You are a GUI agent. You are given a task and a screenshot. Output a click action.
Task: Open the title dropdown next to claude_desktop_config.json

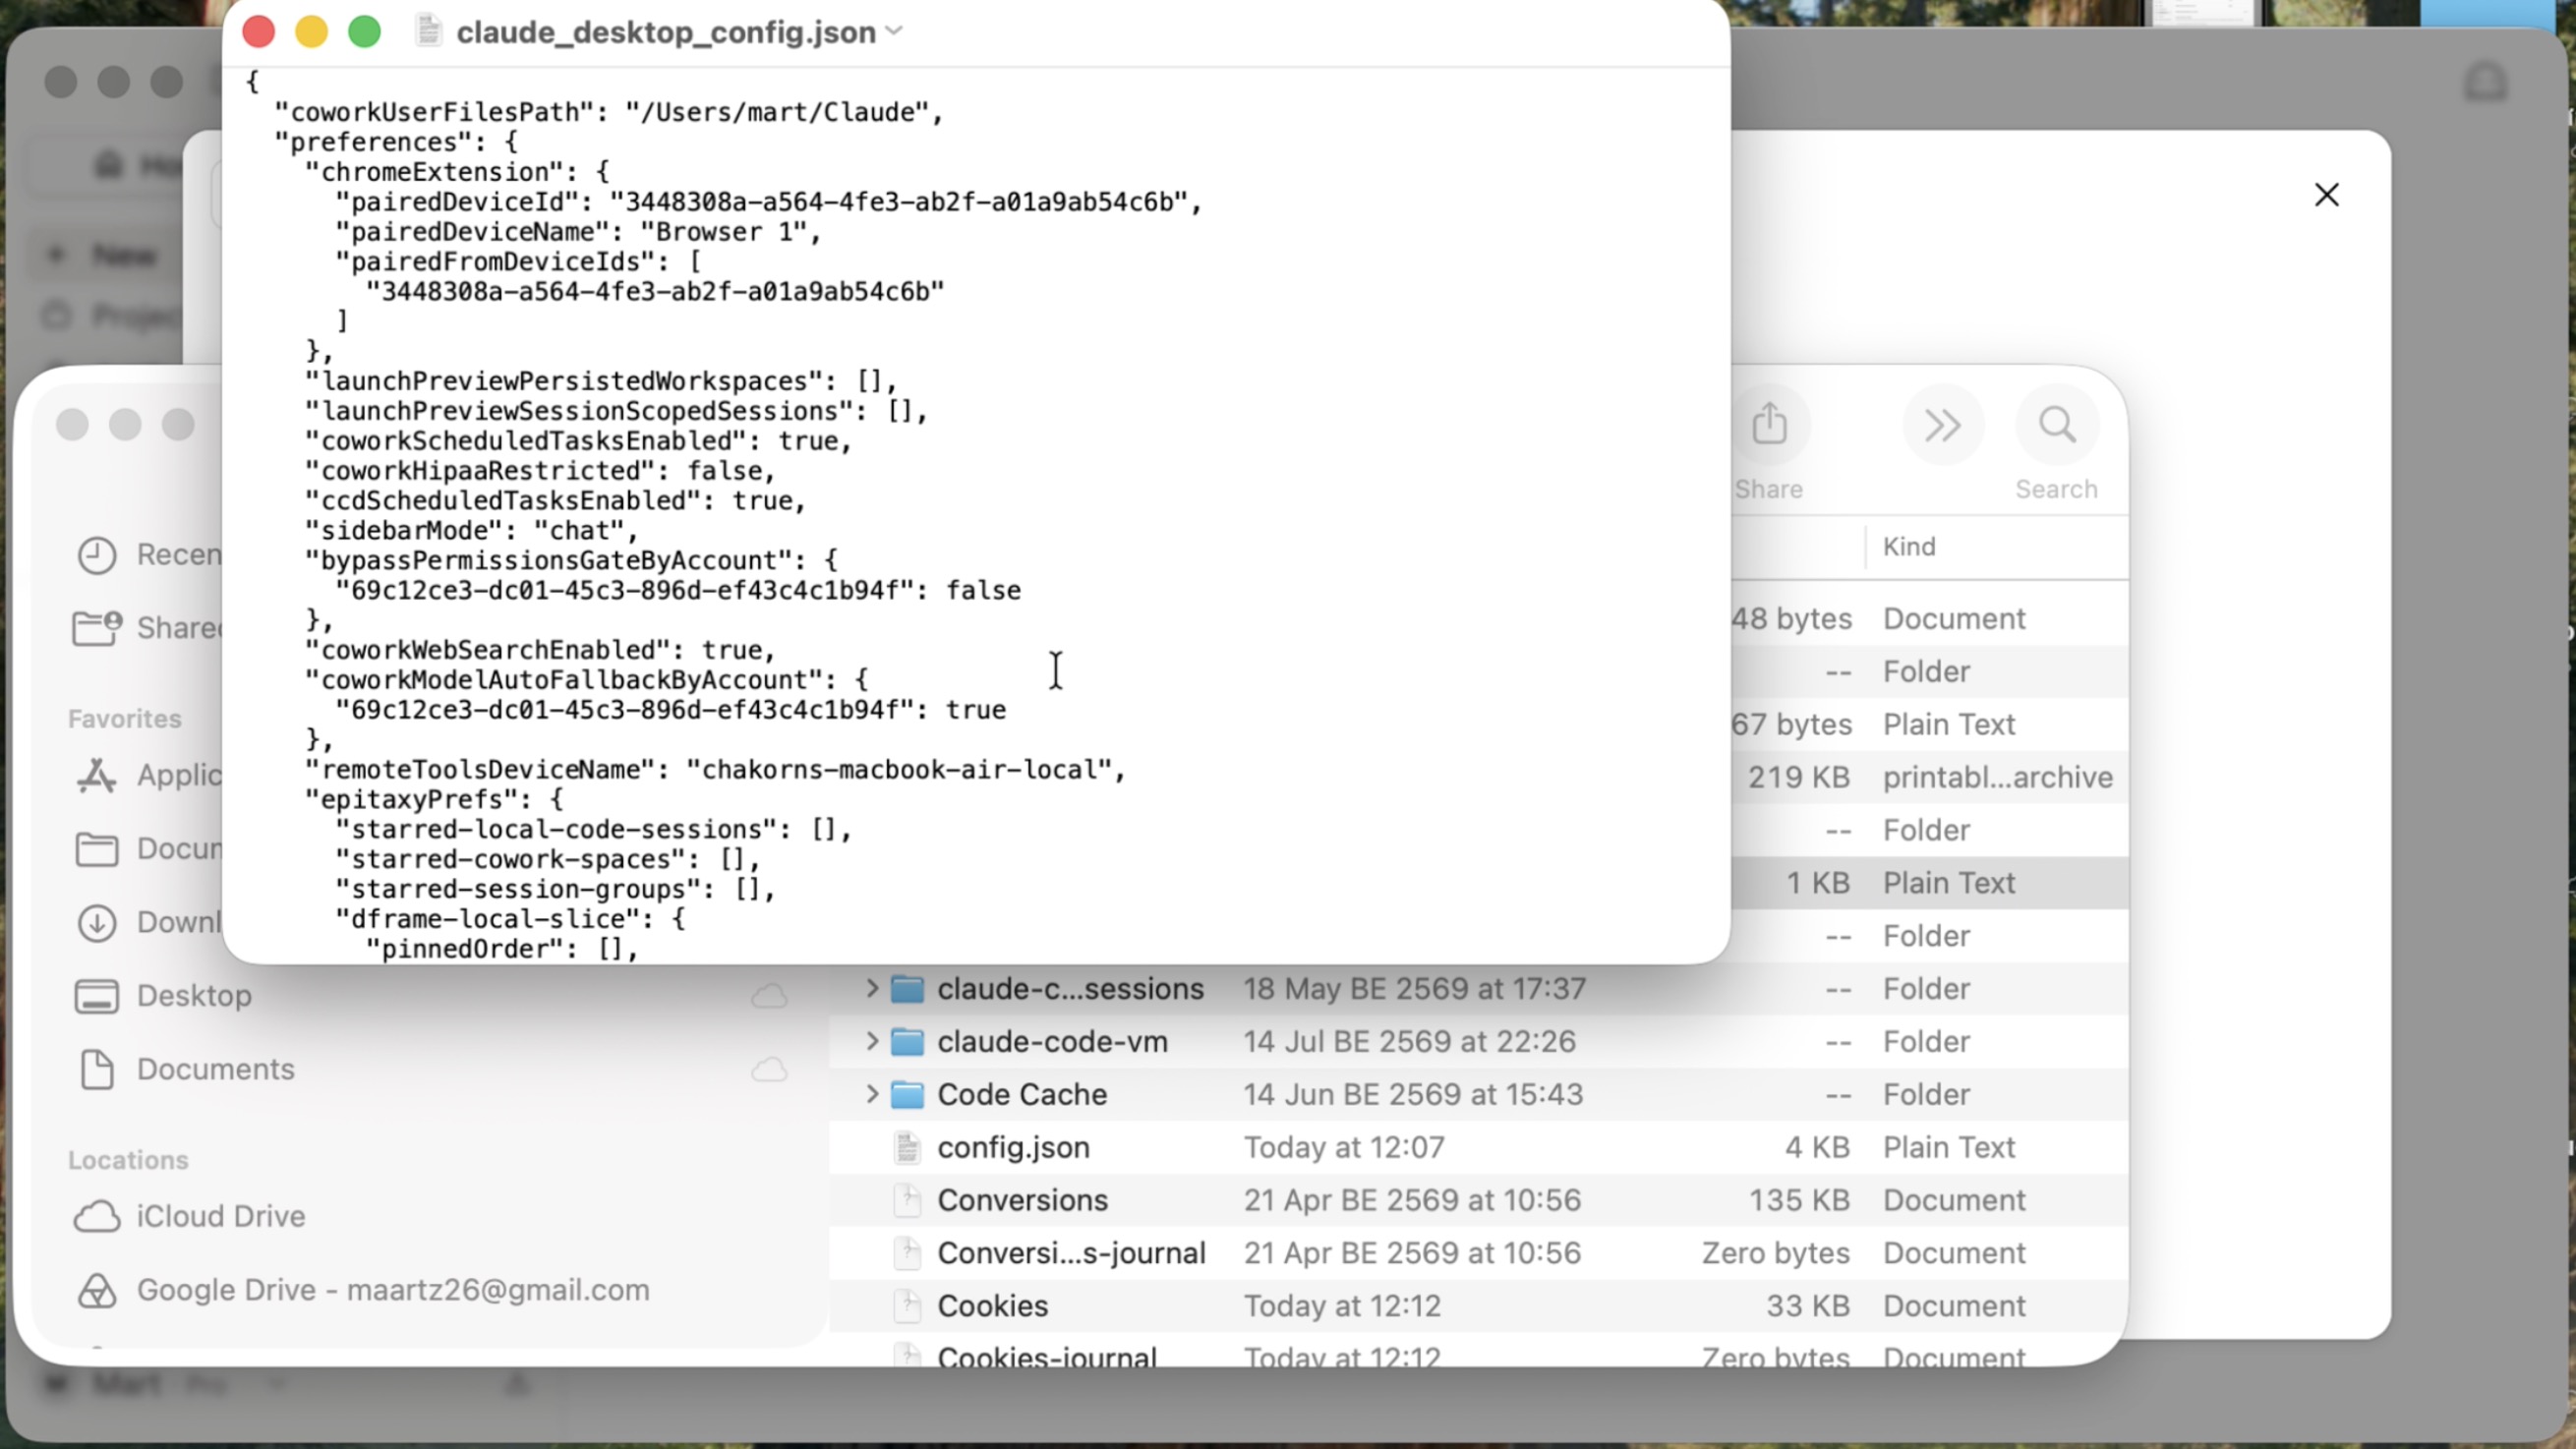click(894, 32)
